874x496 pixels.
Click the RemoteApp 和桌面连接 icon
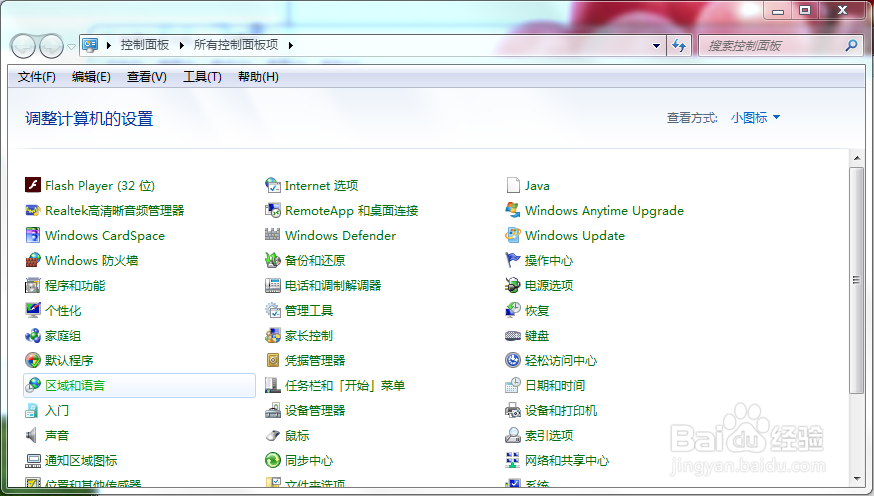[273, 210]
